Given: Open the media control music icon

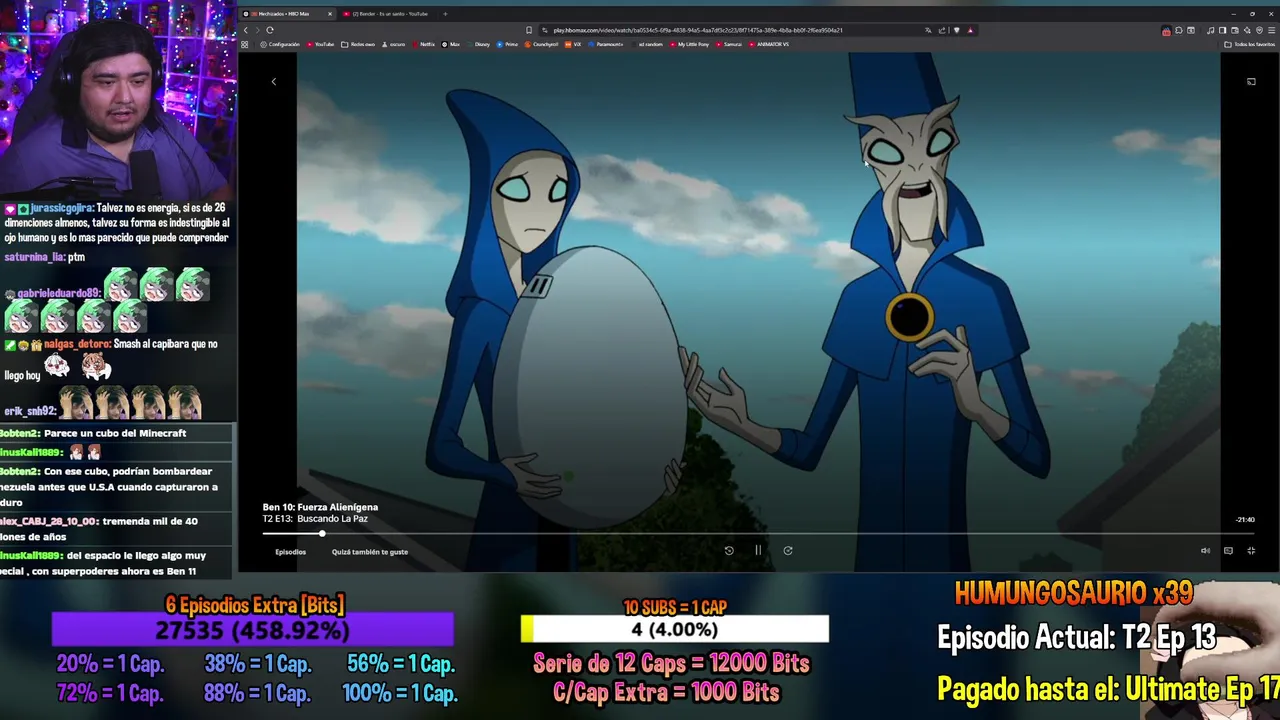Looking at the screenshot, I should (x=1210, y=30).
